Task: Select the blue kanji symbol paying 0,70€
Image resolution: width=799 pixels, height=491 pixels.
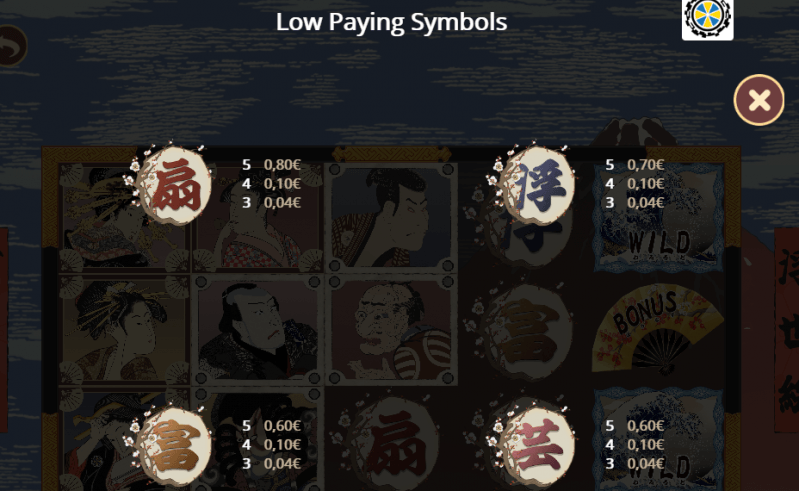Action: point(538,185)
